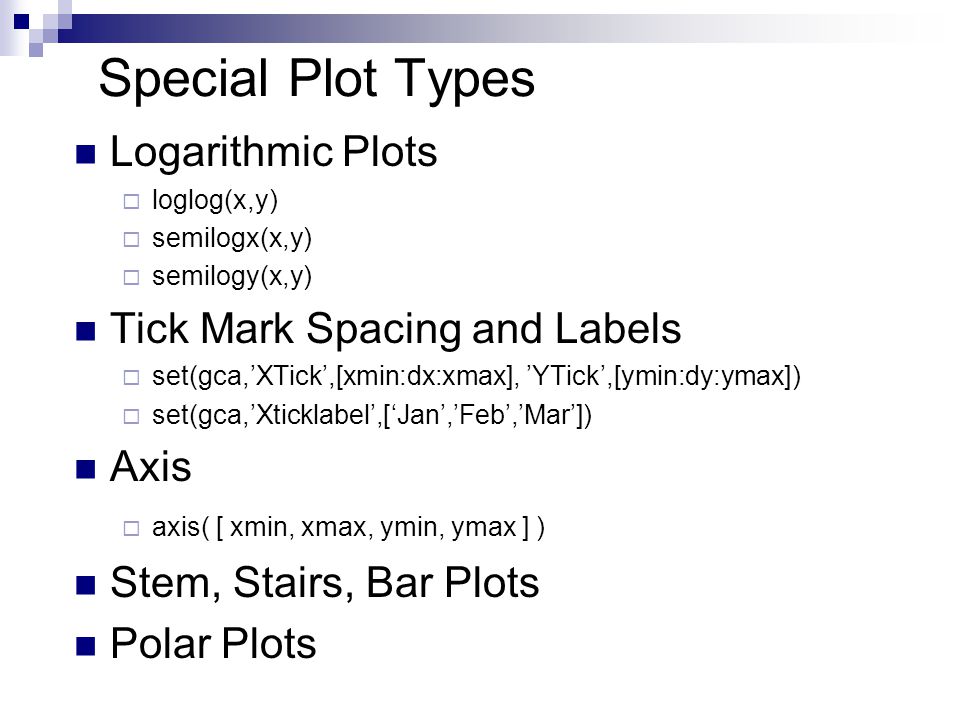
Task: Click the hollow bullet before Xticklabel line
Action: 132,416
